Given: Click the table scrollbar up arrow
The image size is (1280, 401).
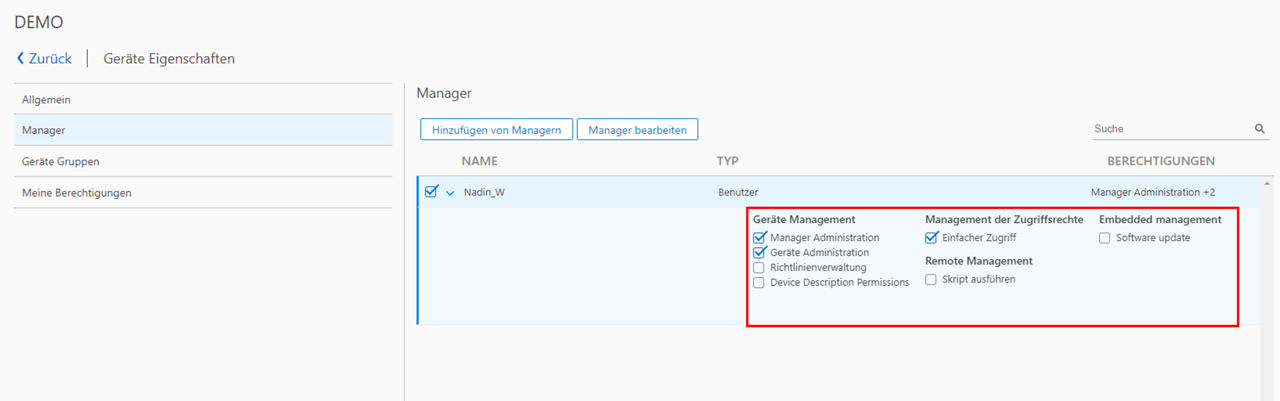Looking at the screenshot, I should point(1269,185).
